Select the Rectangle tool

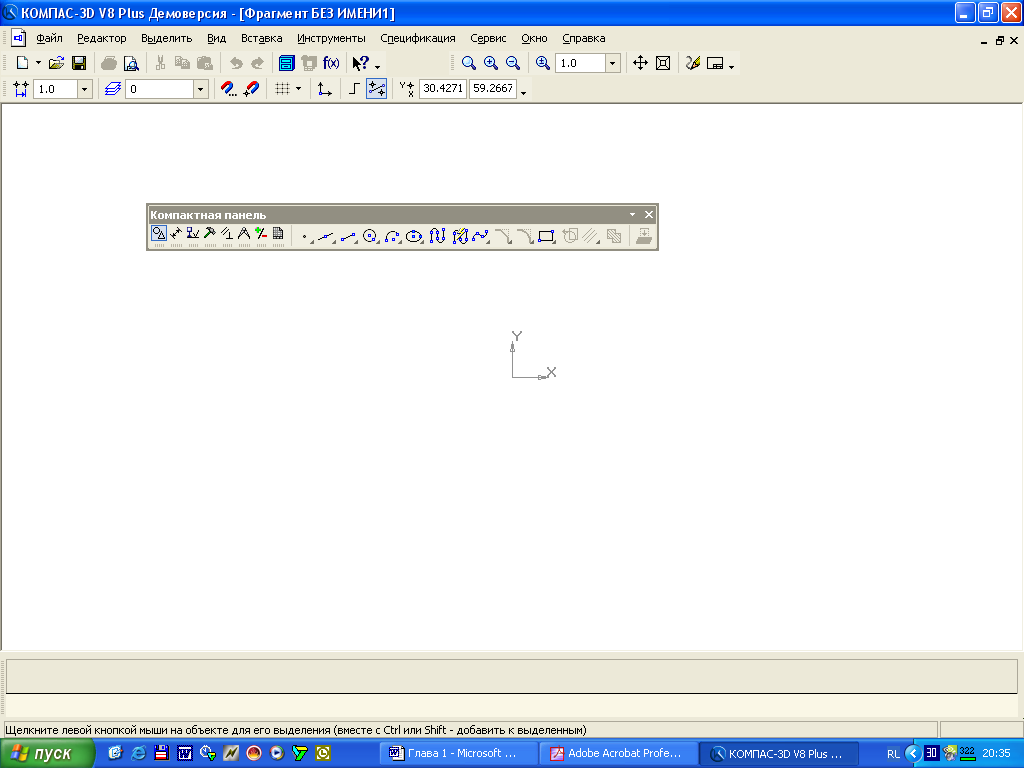(x=546, y=236)
